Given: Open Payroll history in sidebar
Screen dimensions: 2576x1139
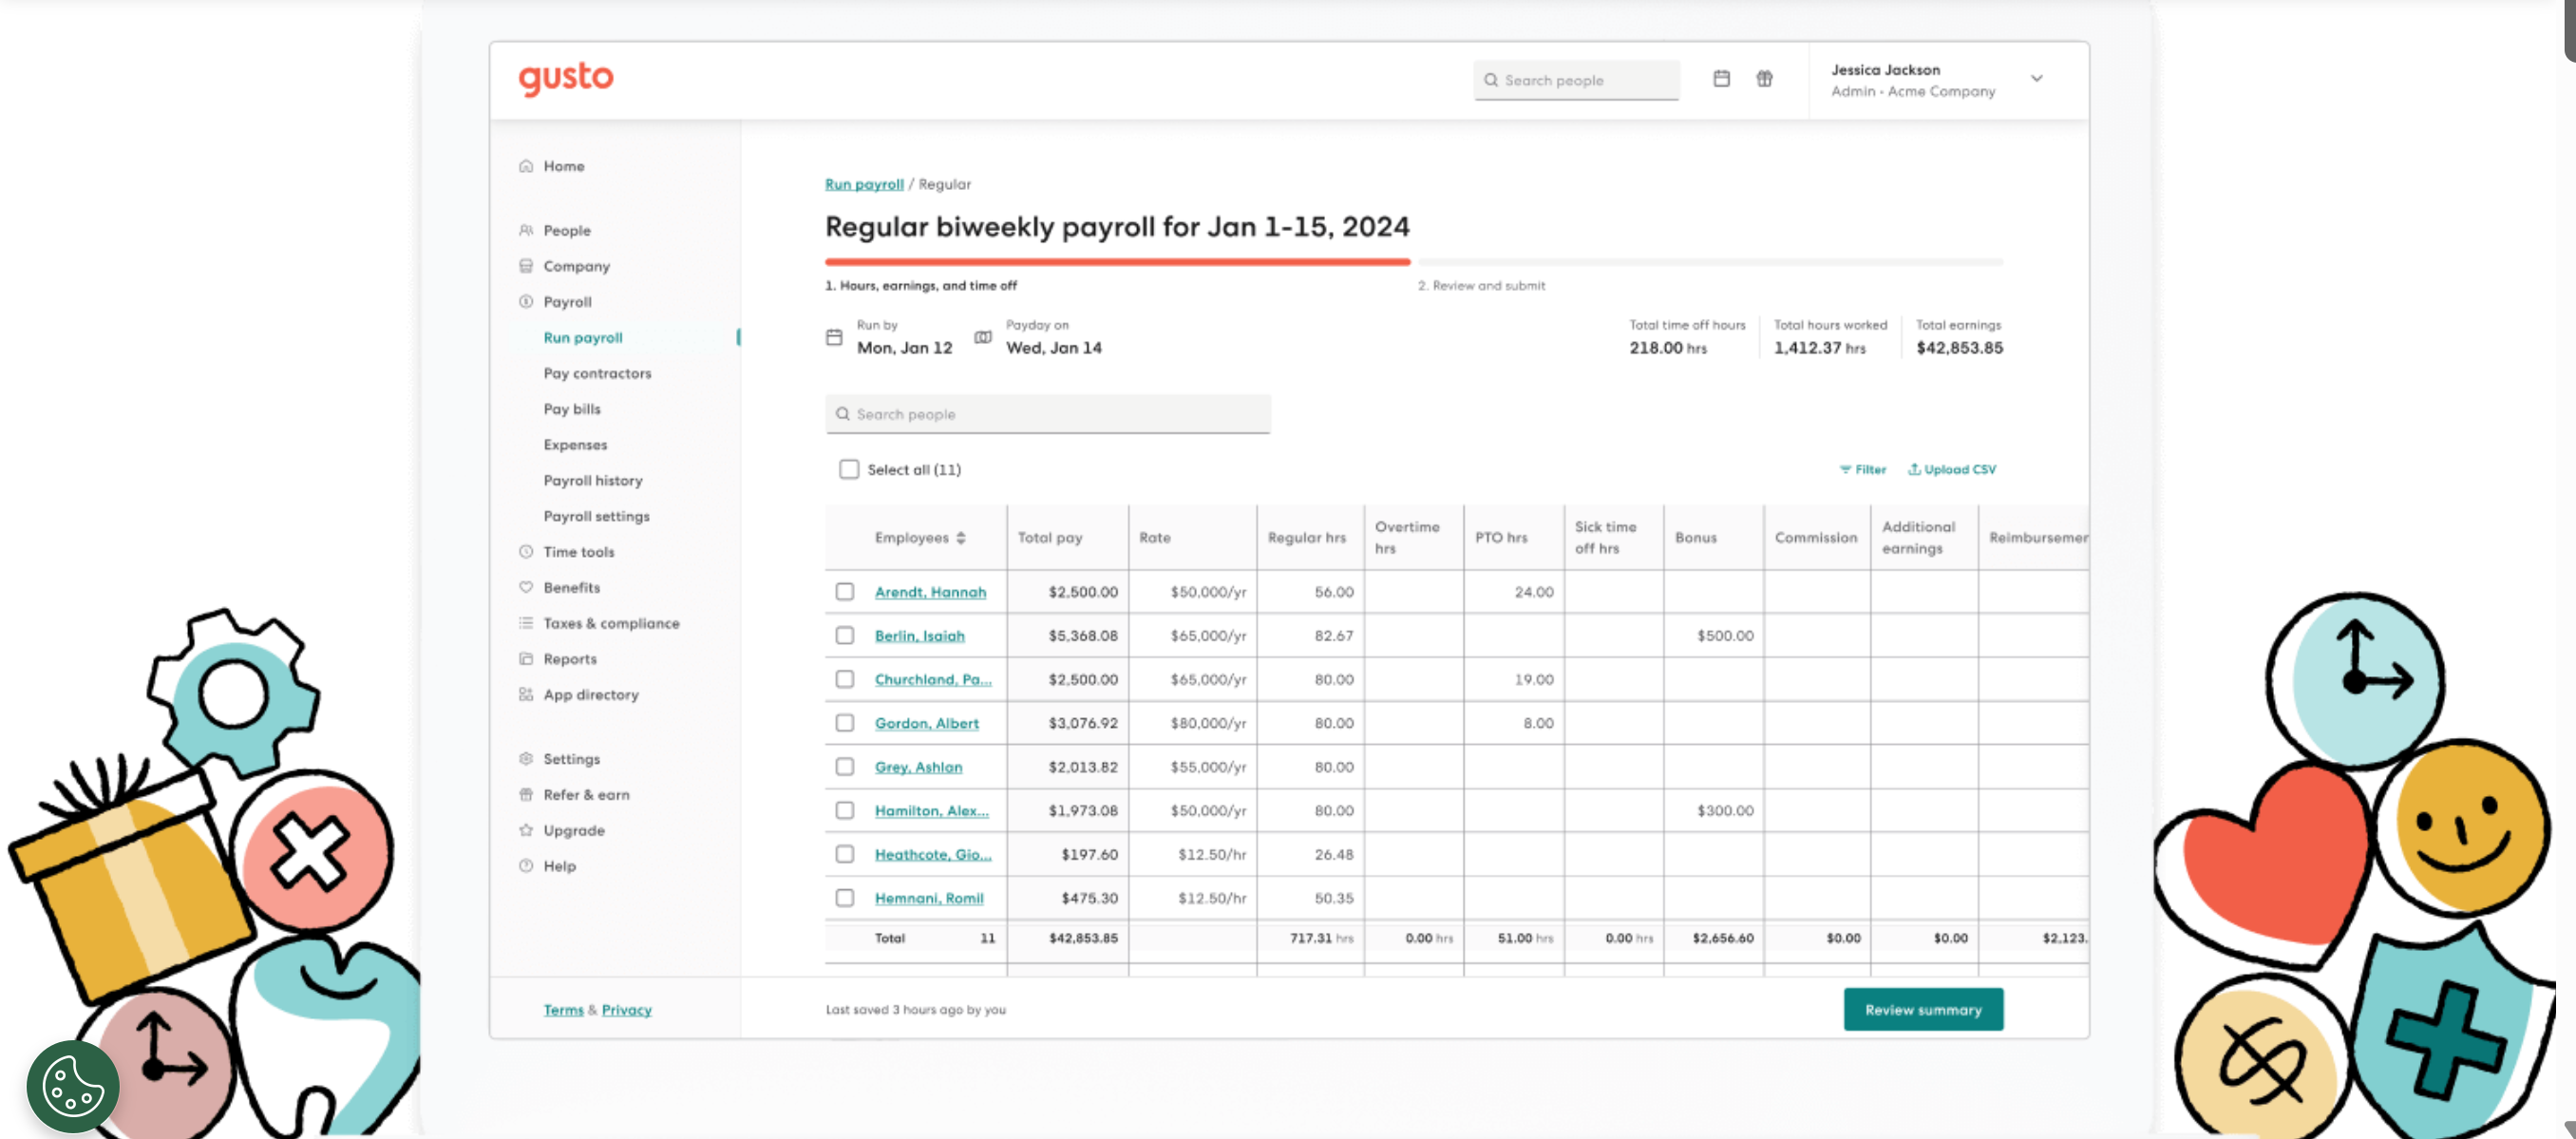Looking at the screenshot, I should pyautogui.click(x=593, y=481).
